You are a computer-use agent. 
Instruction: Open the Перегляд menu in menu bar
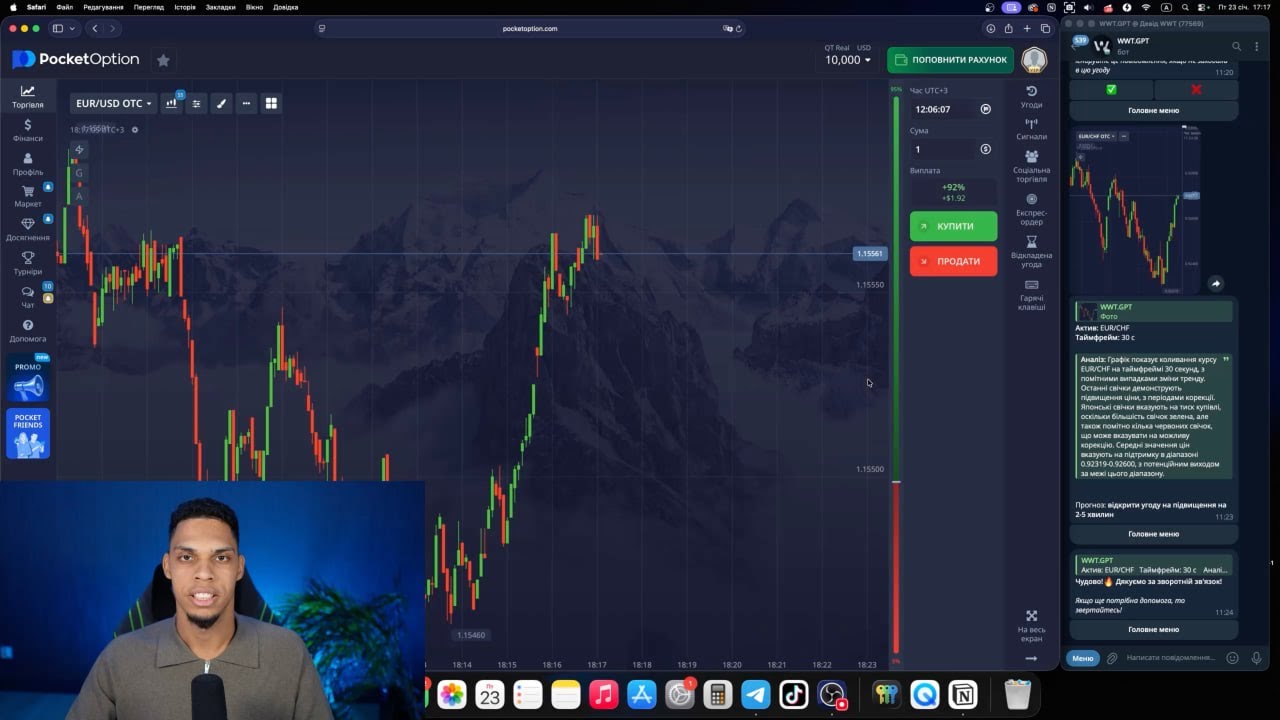pyautogui.click(x=149, y=6)
